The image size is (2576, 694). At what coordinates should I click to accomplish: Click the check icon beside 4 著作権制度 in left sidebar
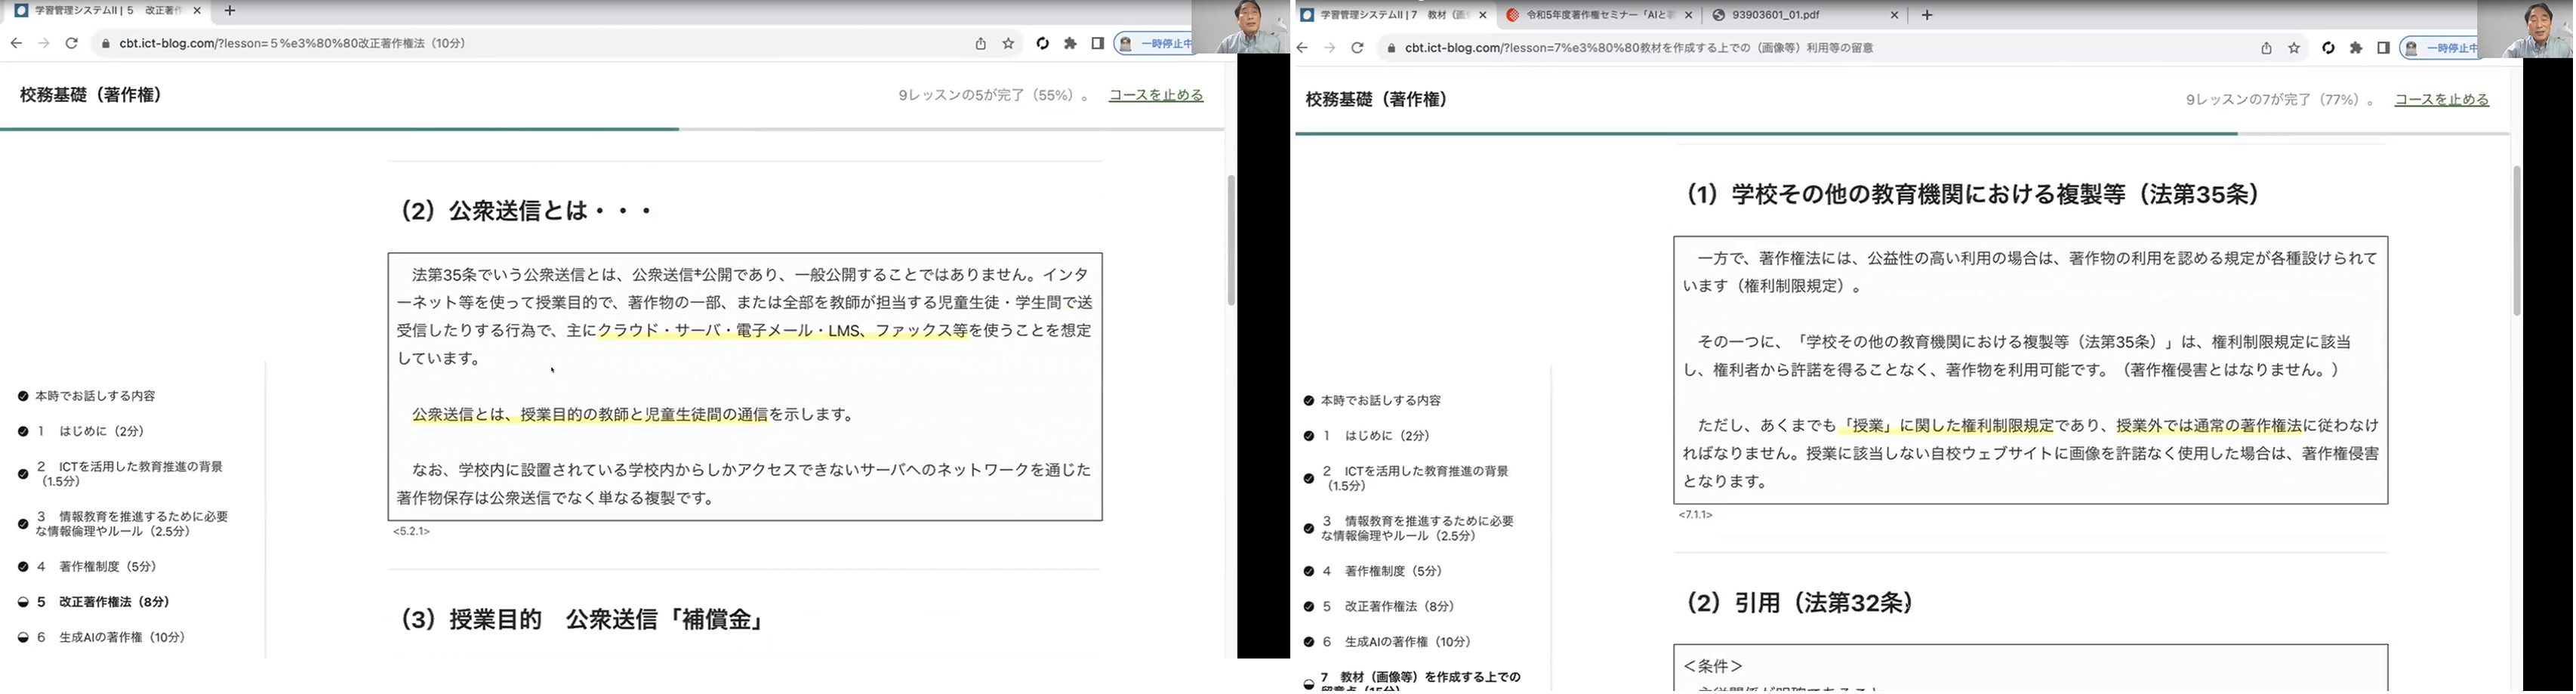coord(23,567)
